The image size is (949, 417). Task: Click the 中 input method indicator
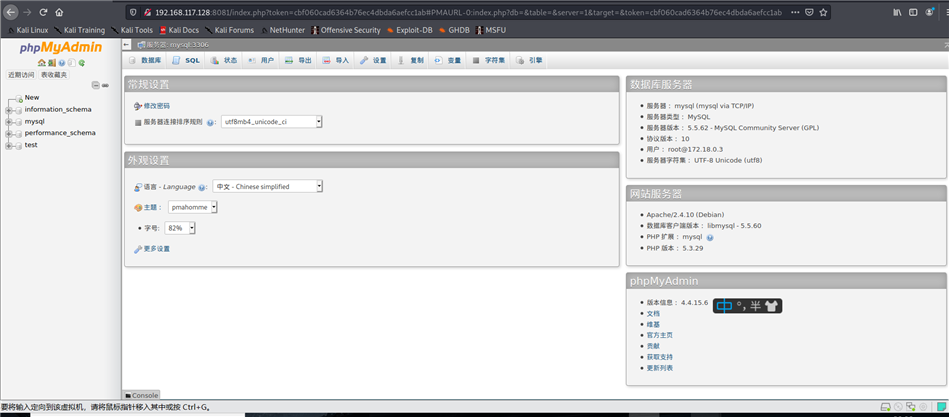pos(724,306)
